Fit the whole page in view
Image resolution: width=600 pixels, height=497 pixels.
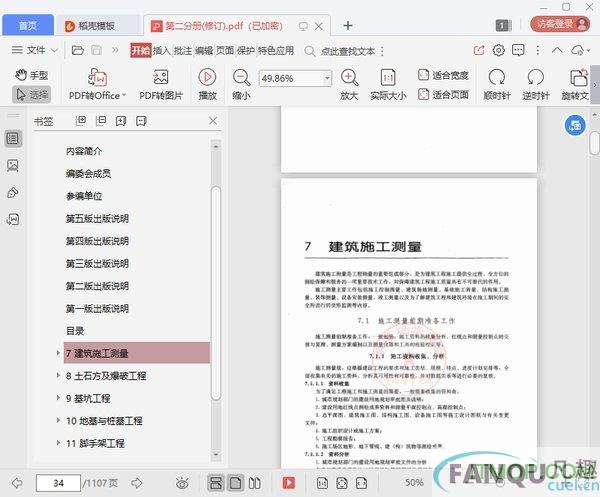(443, 94)
